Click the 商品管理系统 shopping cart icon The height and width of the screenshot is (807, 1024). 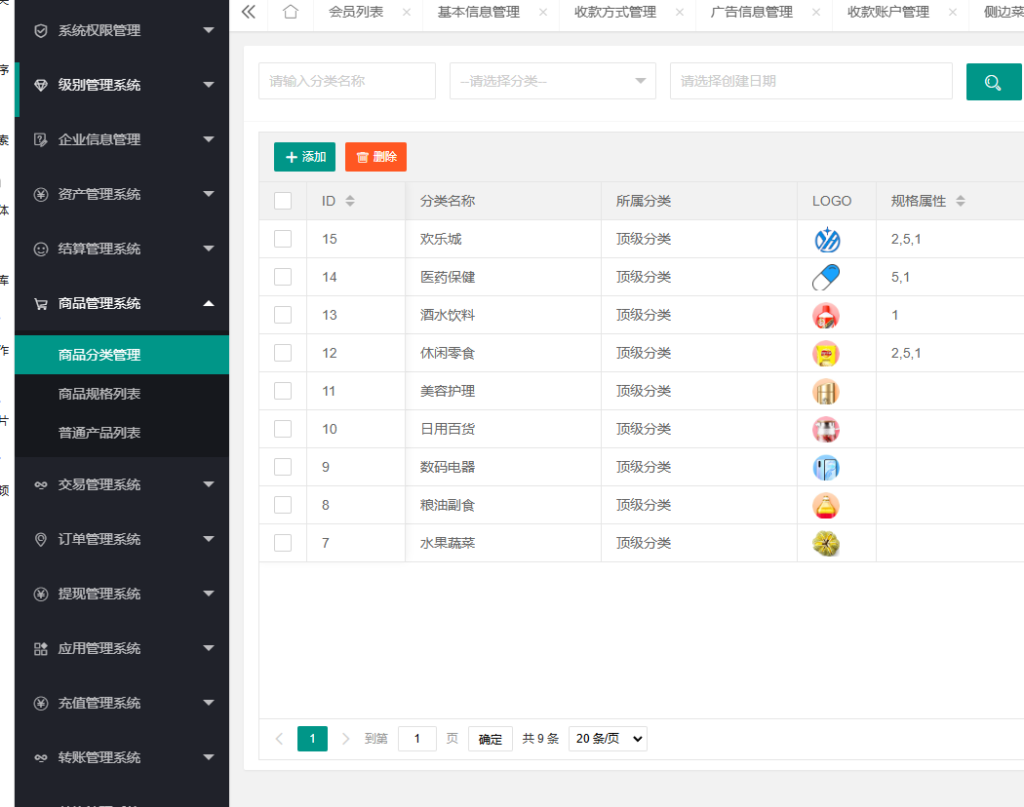[x=41, y=303]
